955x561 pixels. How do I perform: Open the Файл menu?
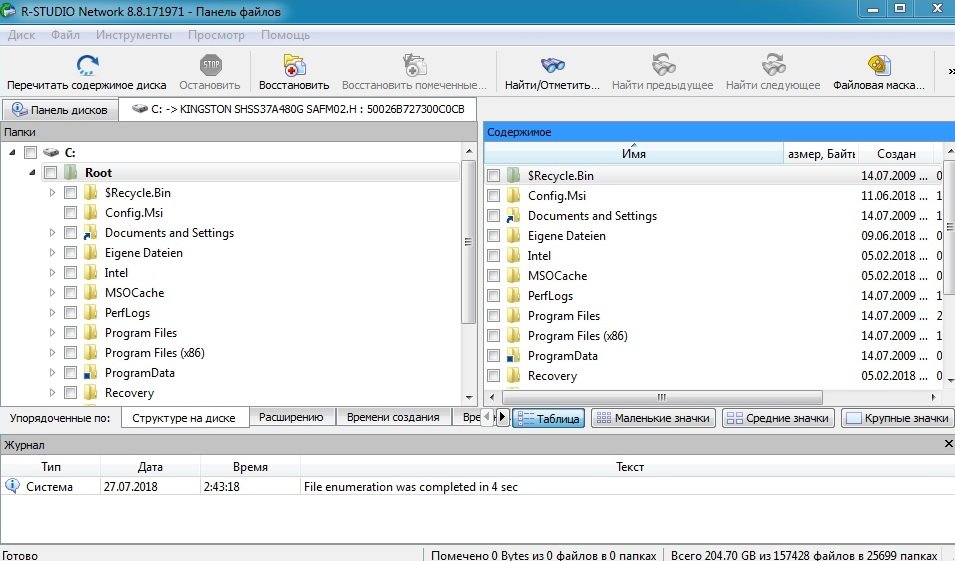65,35
